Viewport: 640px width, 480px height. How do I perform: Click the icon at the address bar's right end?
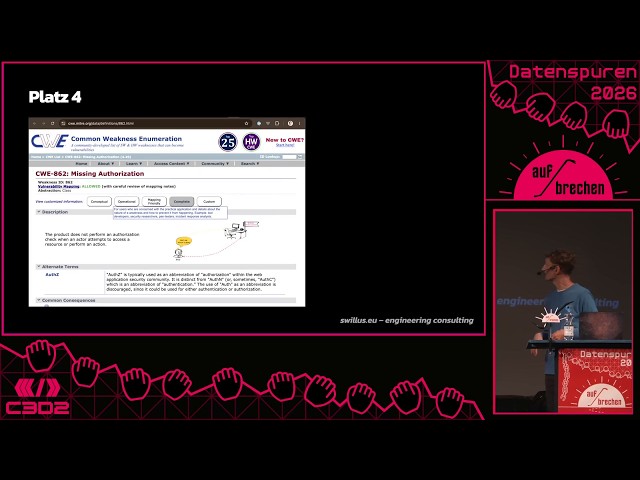[246, 123]
